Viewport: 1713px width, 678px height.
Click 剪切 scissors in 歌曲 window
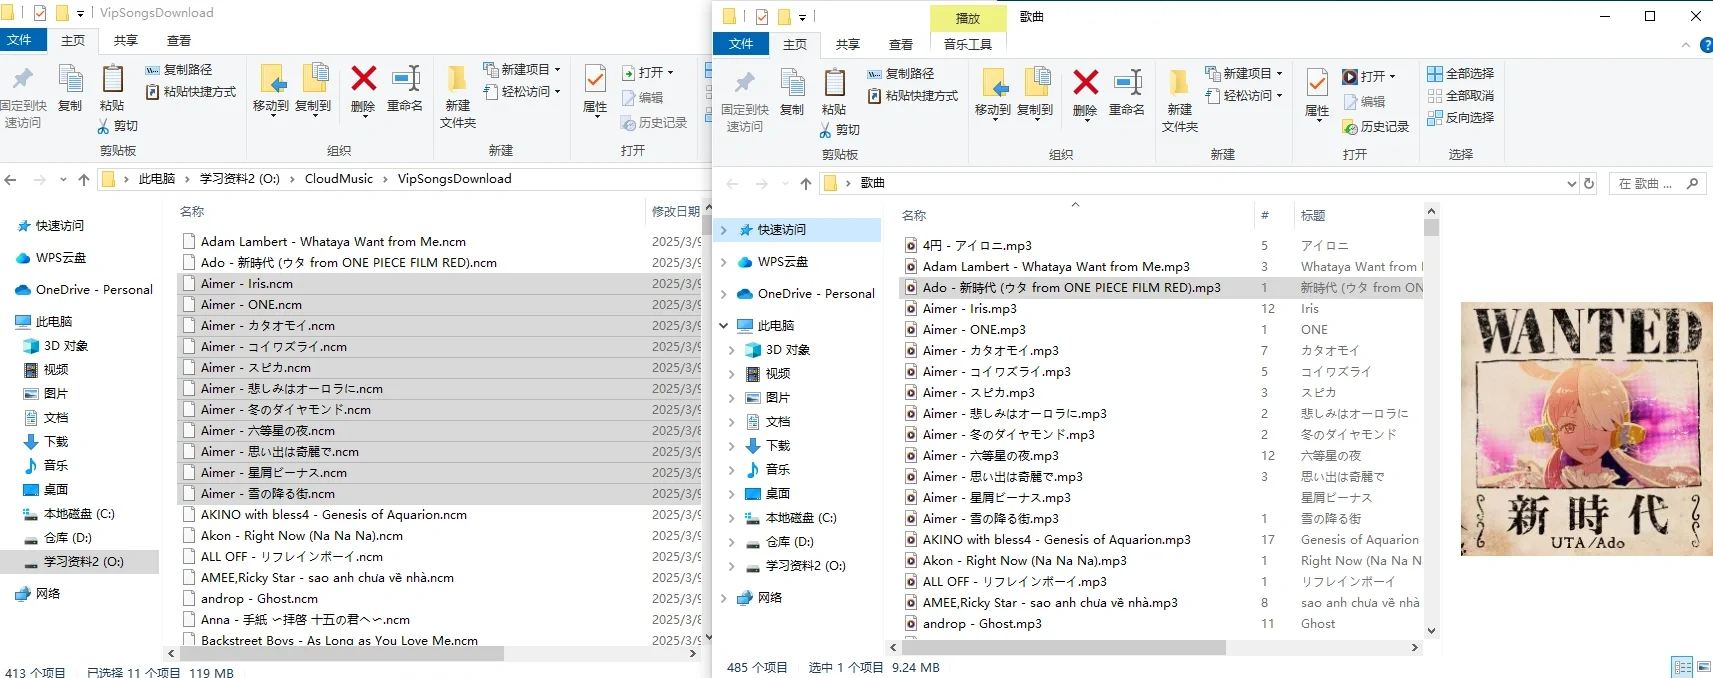826,130
